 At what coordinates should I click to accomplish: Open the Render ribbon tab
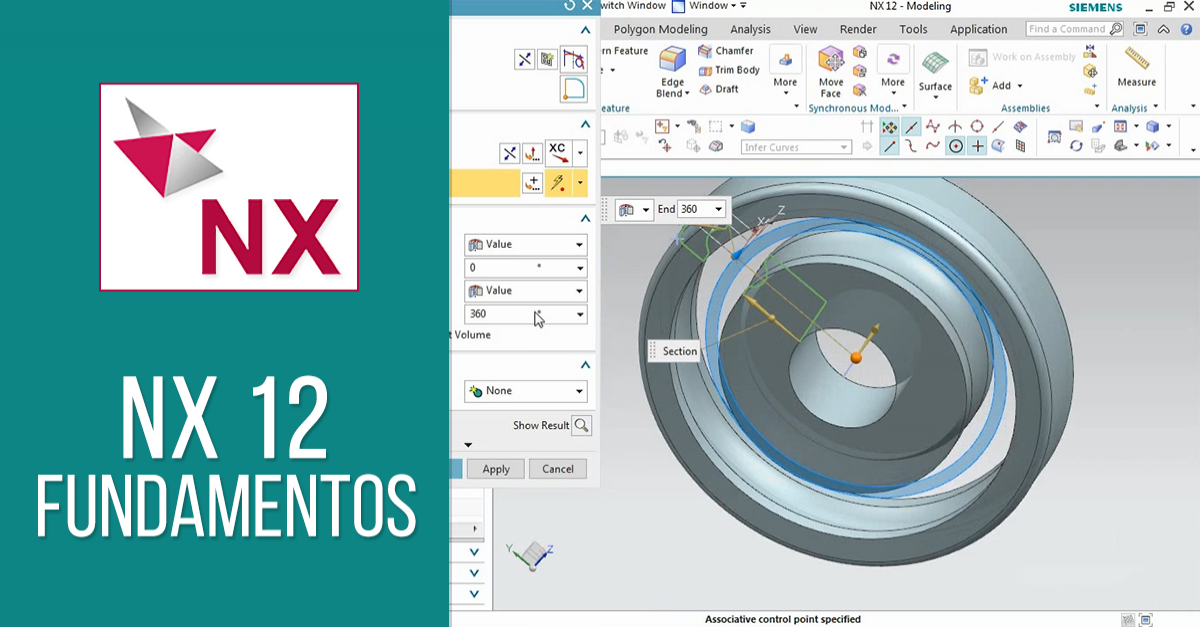coord(857,29)
